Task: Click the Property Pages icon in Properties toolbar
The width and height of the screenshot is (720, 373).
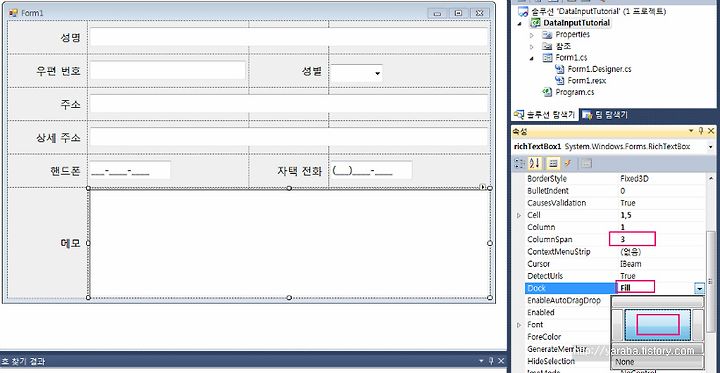Action: click(x=586, y=163)
